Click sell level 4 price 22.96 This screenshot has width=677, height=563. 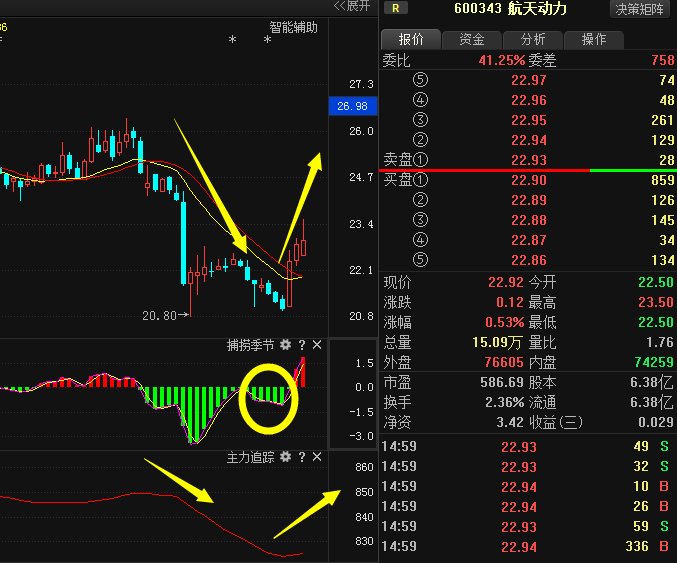[x=529, y=100]
